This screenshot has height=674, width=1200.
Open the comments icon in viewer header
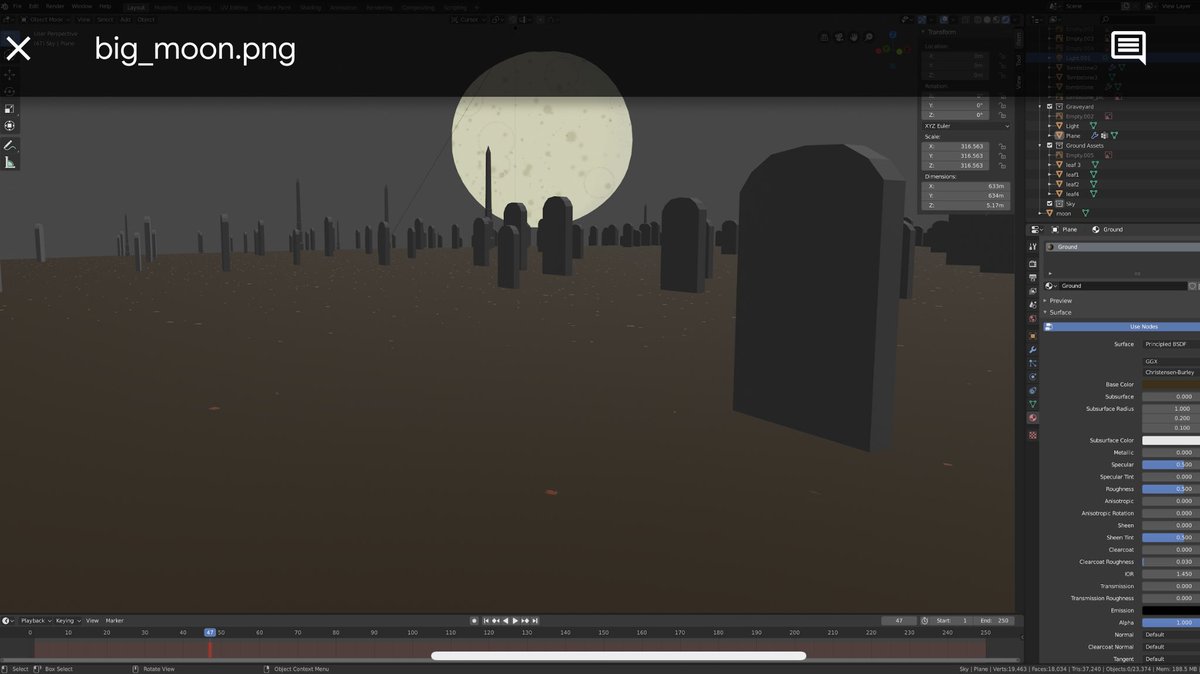[1128, 47]
